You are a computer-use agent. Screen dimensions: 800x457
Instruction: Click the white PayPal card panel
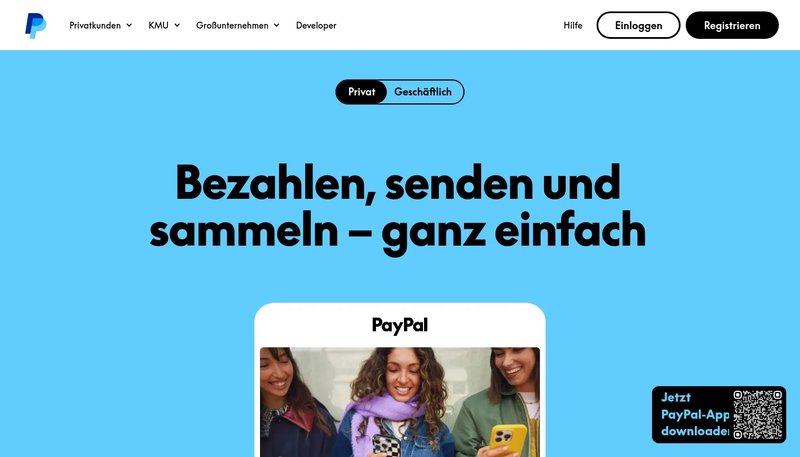[400, 380]
